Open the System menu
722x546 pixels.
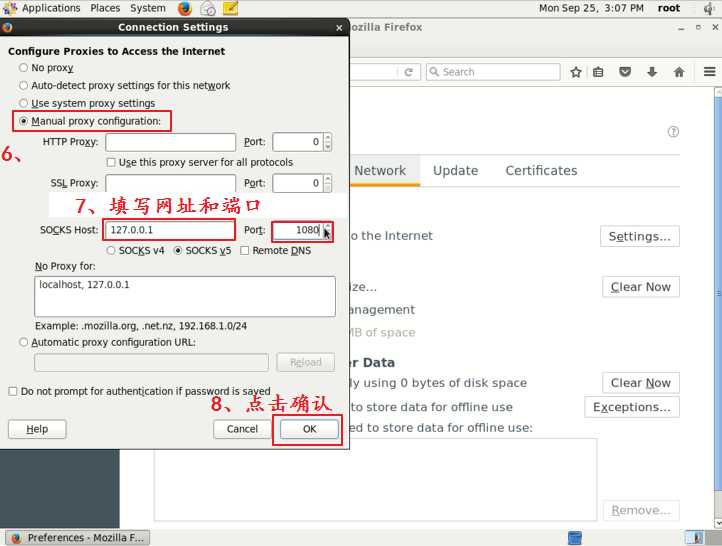tap(147, 8)
